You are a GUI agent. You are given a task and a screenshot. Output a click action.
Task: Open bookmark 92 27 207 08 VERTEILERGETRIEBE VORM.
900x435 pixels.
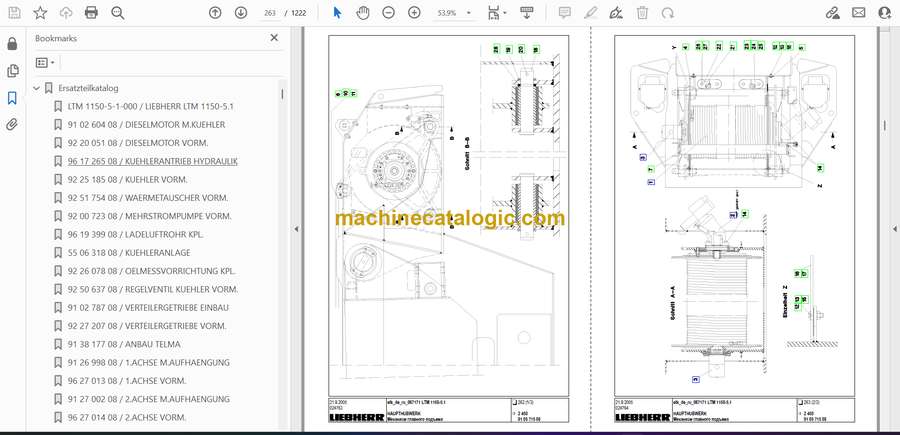(x=147, y=326)
